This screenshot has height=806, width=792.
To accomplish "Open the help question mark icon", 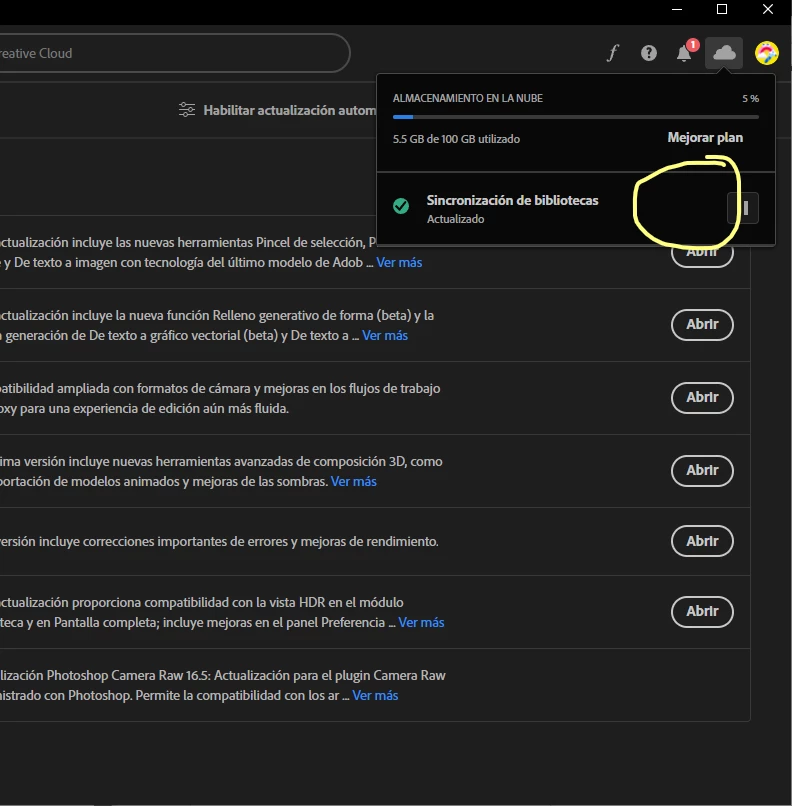I will click(x=649, y=53).
